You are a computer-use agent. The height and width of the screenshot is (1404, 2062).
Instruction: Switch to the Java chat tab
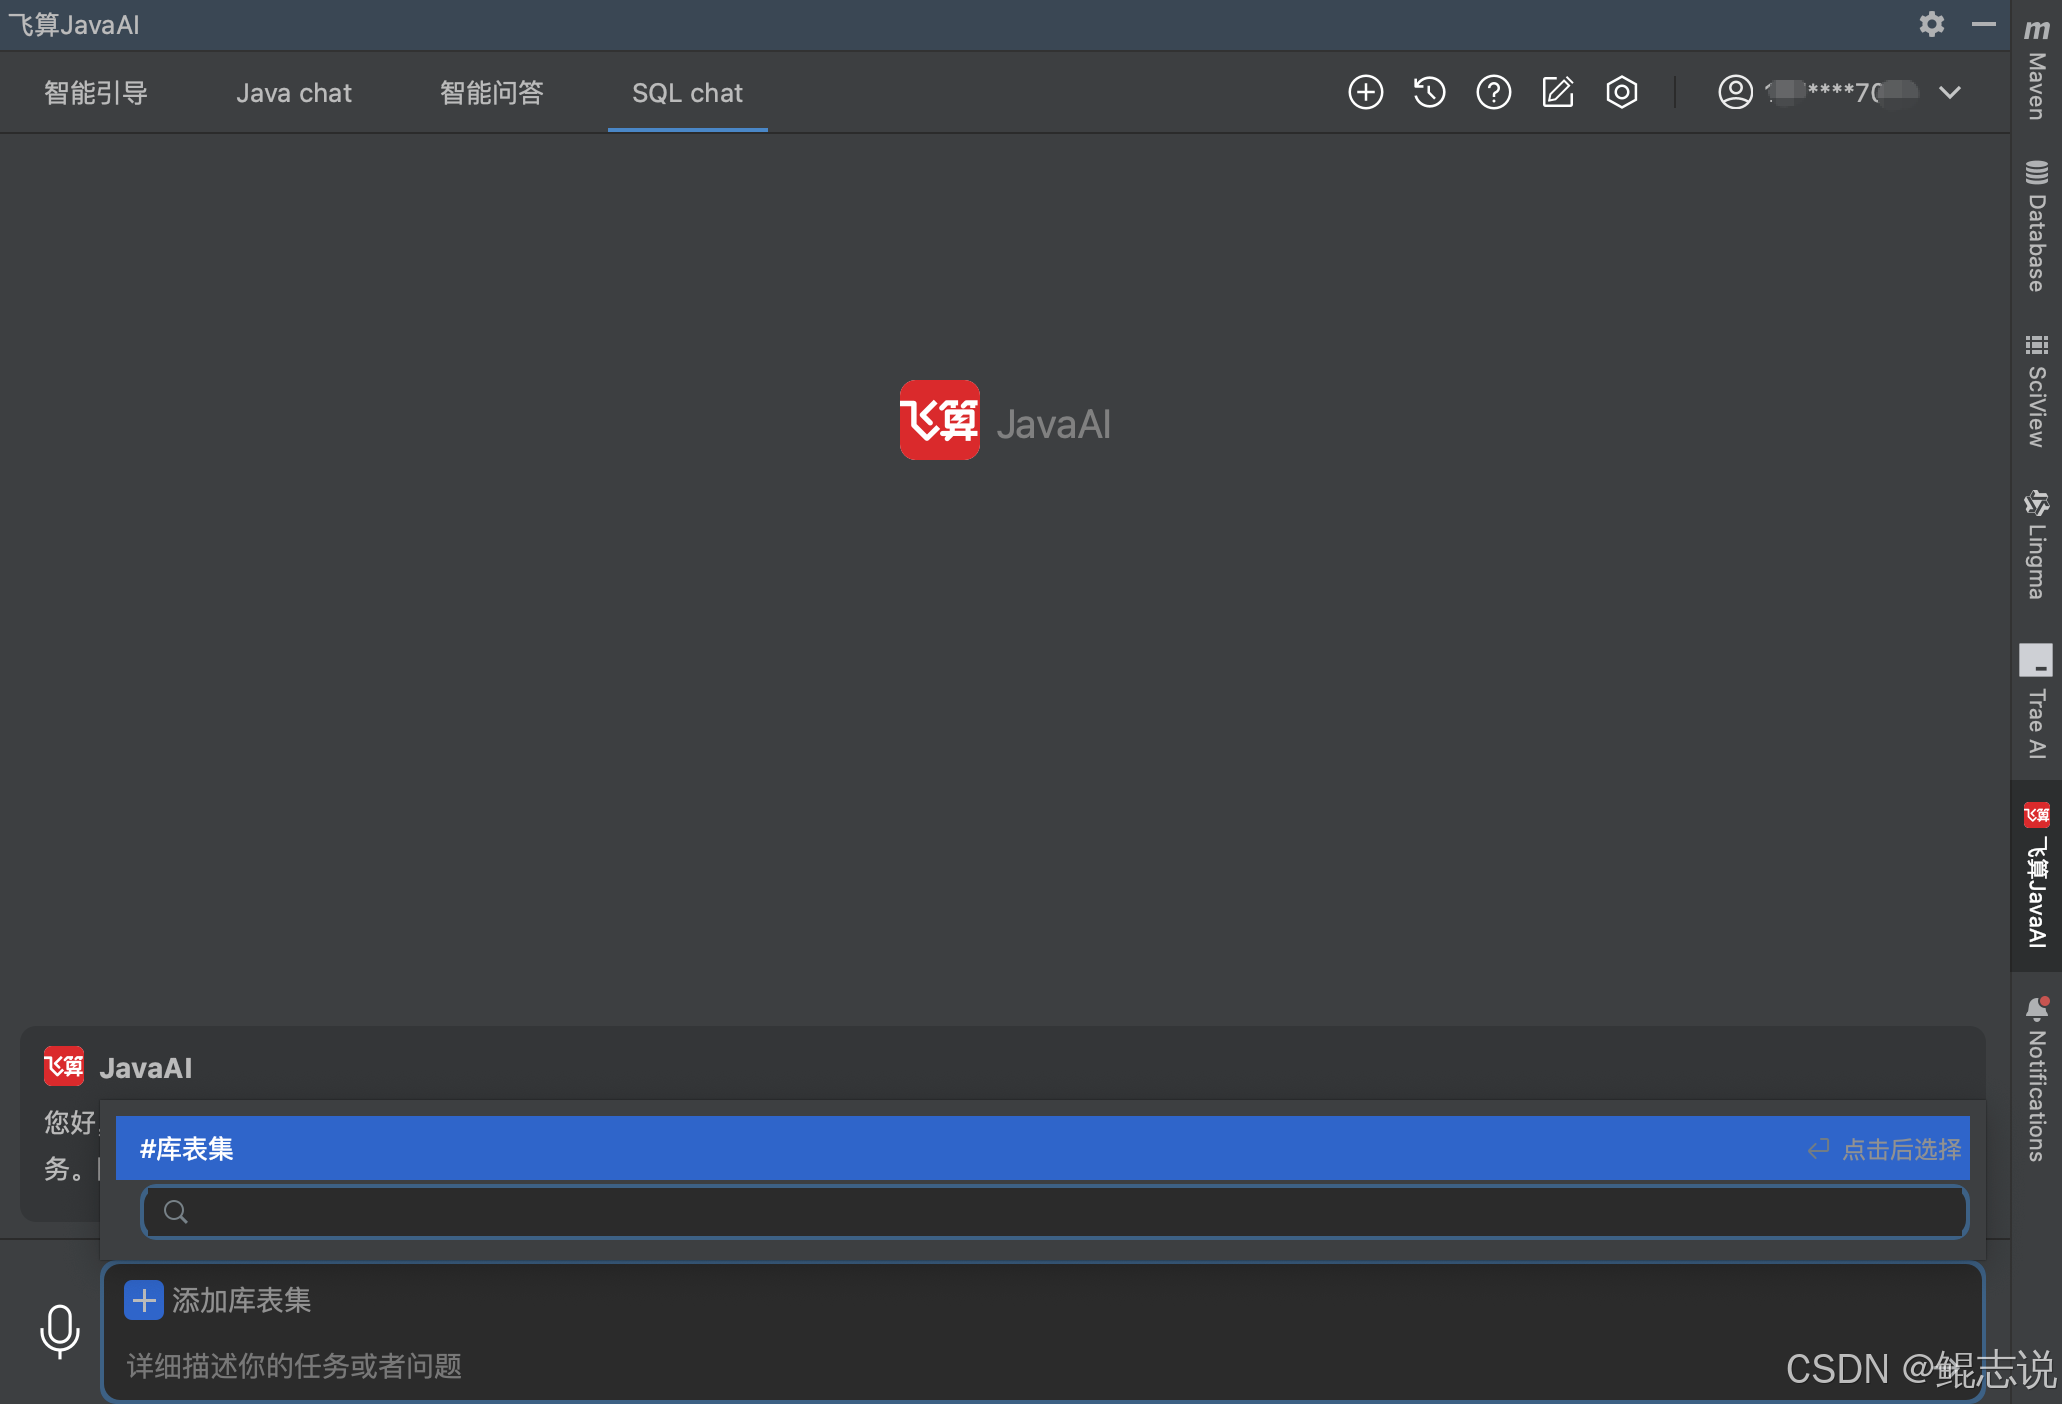[294, 93]
